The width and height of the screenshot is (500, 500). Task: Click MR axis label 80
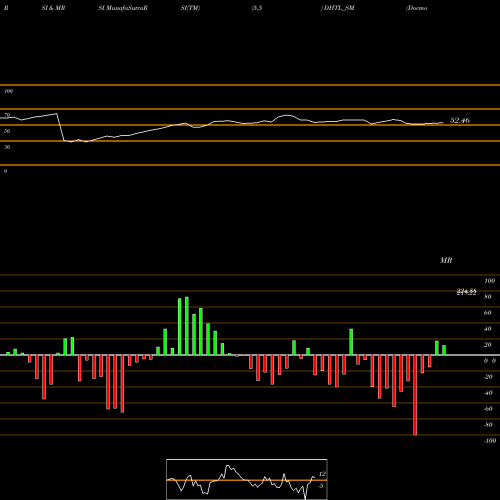pos(488,297)
